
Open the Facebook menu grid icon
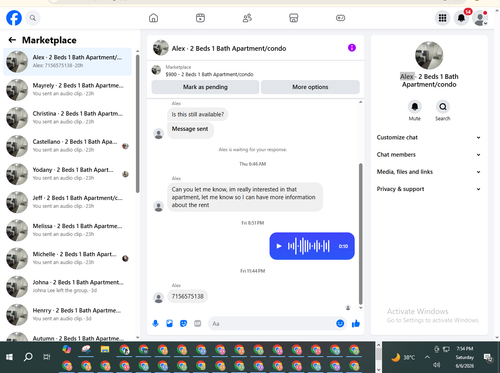point(442,18)
